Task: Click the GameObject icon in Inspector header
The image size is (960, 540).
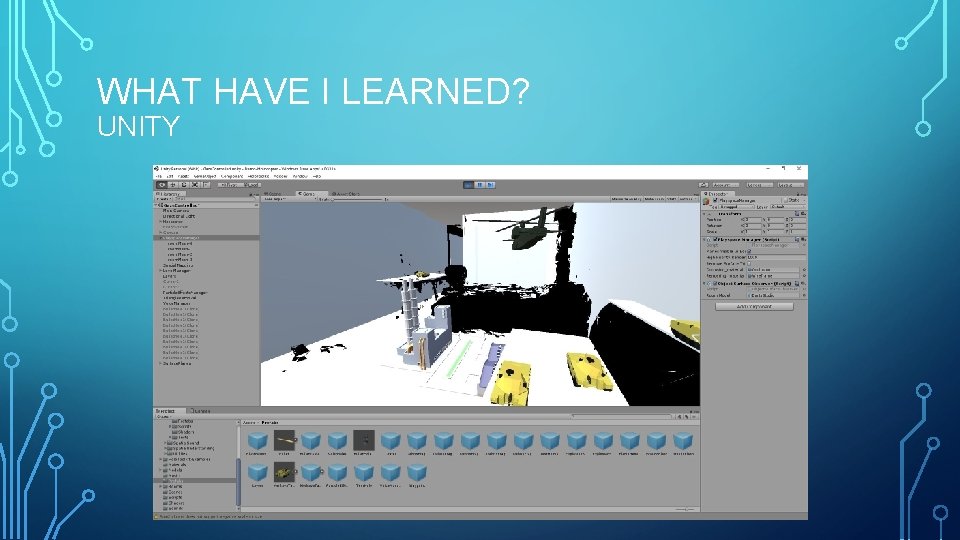Action: [x=706, y=201]
